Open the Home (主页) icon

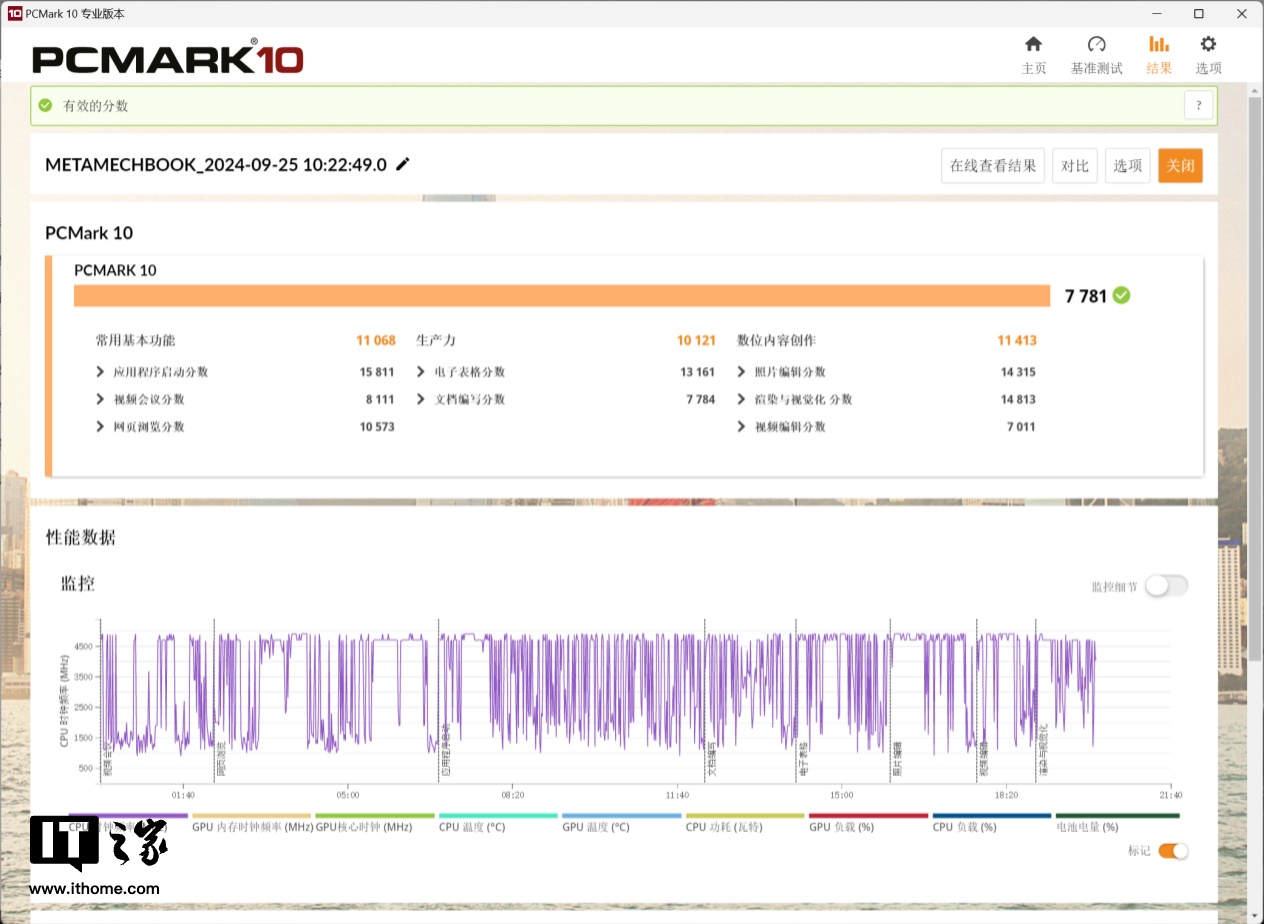[1033, 45]
